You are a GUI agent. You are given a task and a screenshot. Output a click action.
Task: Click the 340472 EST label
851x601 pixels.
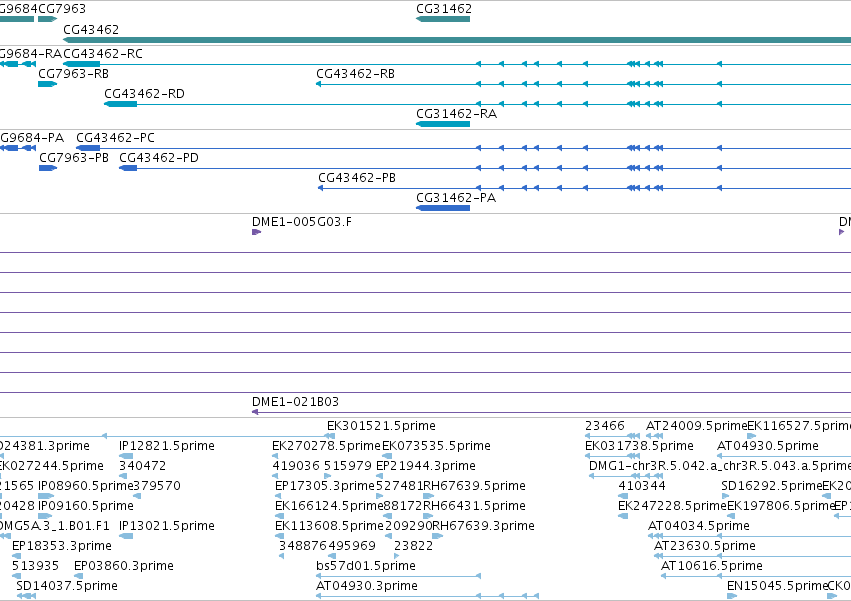(x=143, y=466)
